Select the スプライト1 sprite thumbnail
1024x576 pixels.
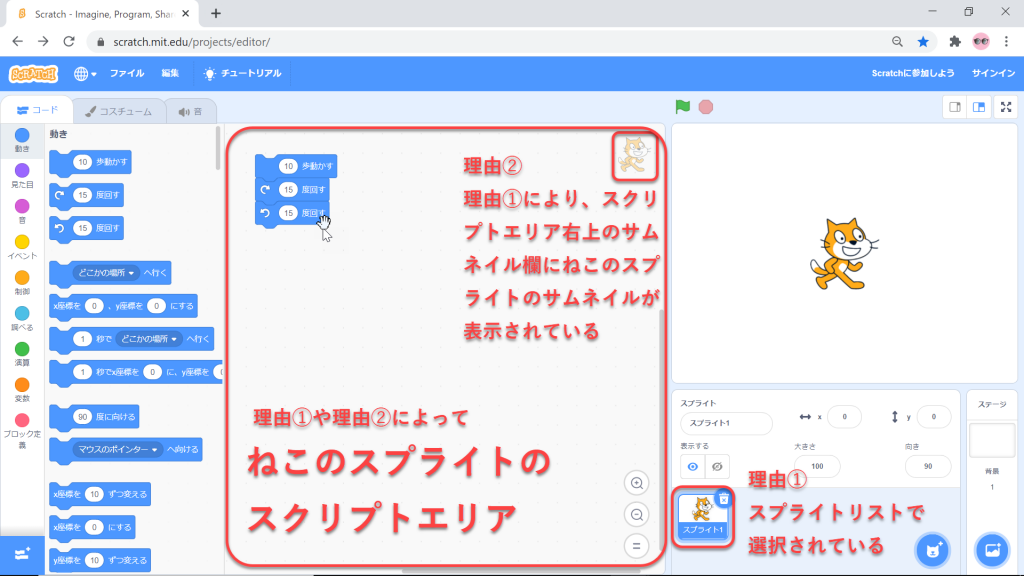coord(703,516)
